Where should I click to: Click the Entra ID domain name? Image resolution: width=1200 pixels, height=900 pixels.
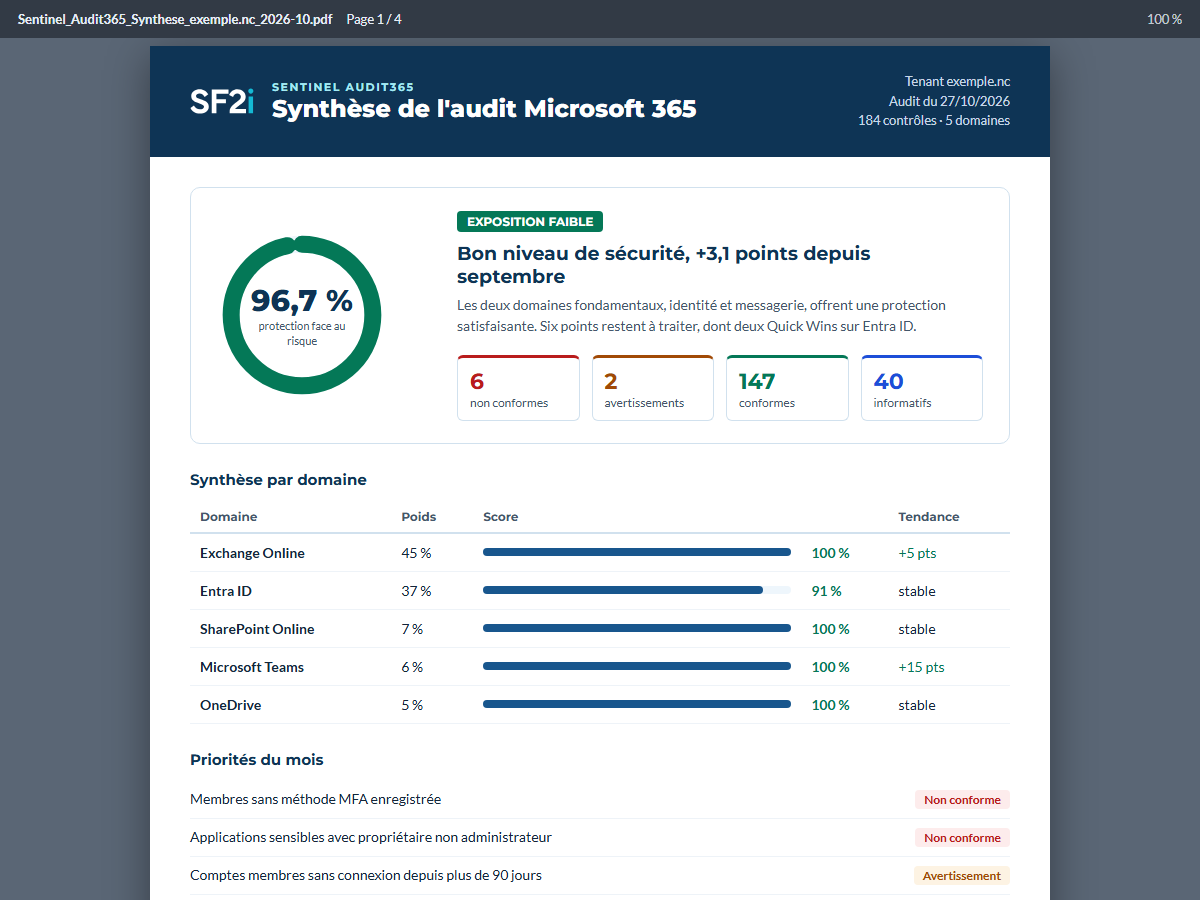pyautogui.click(x=226, y=591)
